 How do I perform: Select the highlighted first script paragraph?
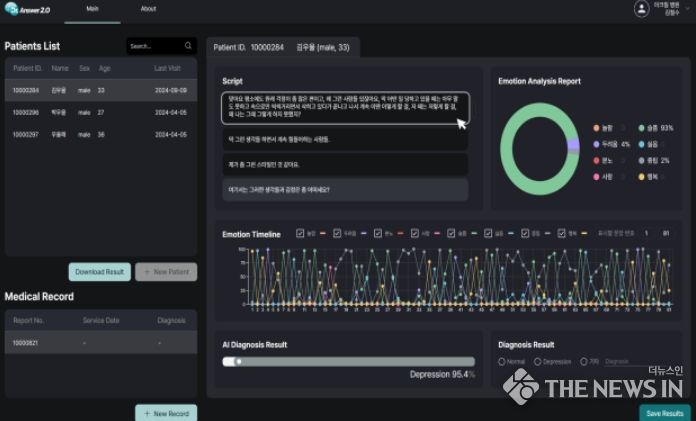point(345,108)
